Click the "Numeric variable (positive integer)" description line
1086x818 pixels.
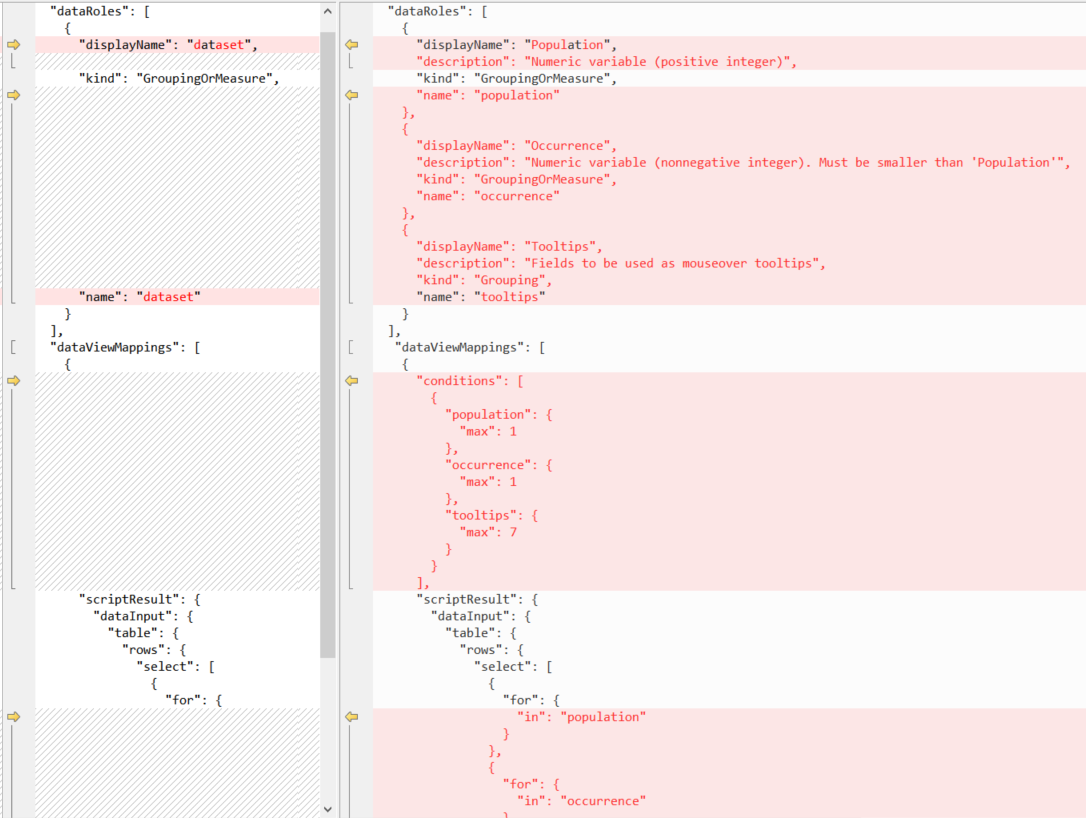(x=607, y=62)
